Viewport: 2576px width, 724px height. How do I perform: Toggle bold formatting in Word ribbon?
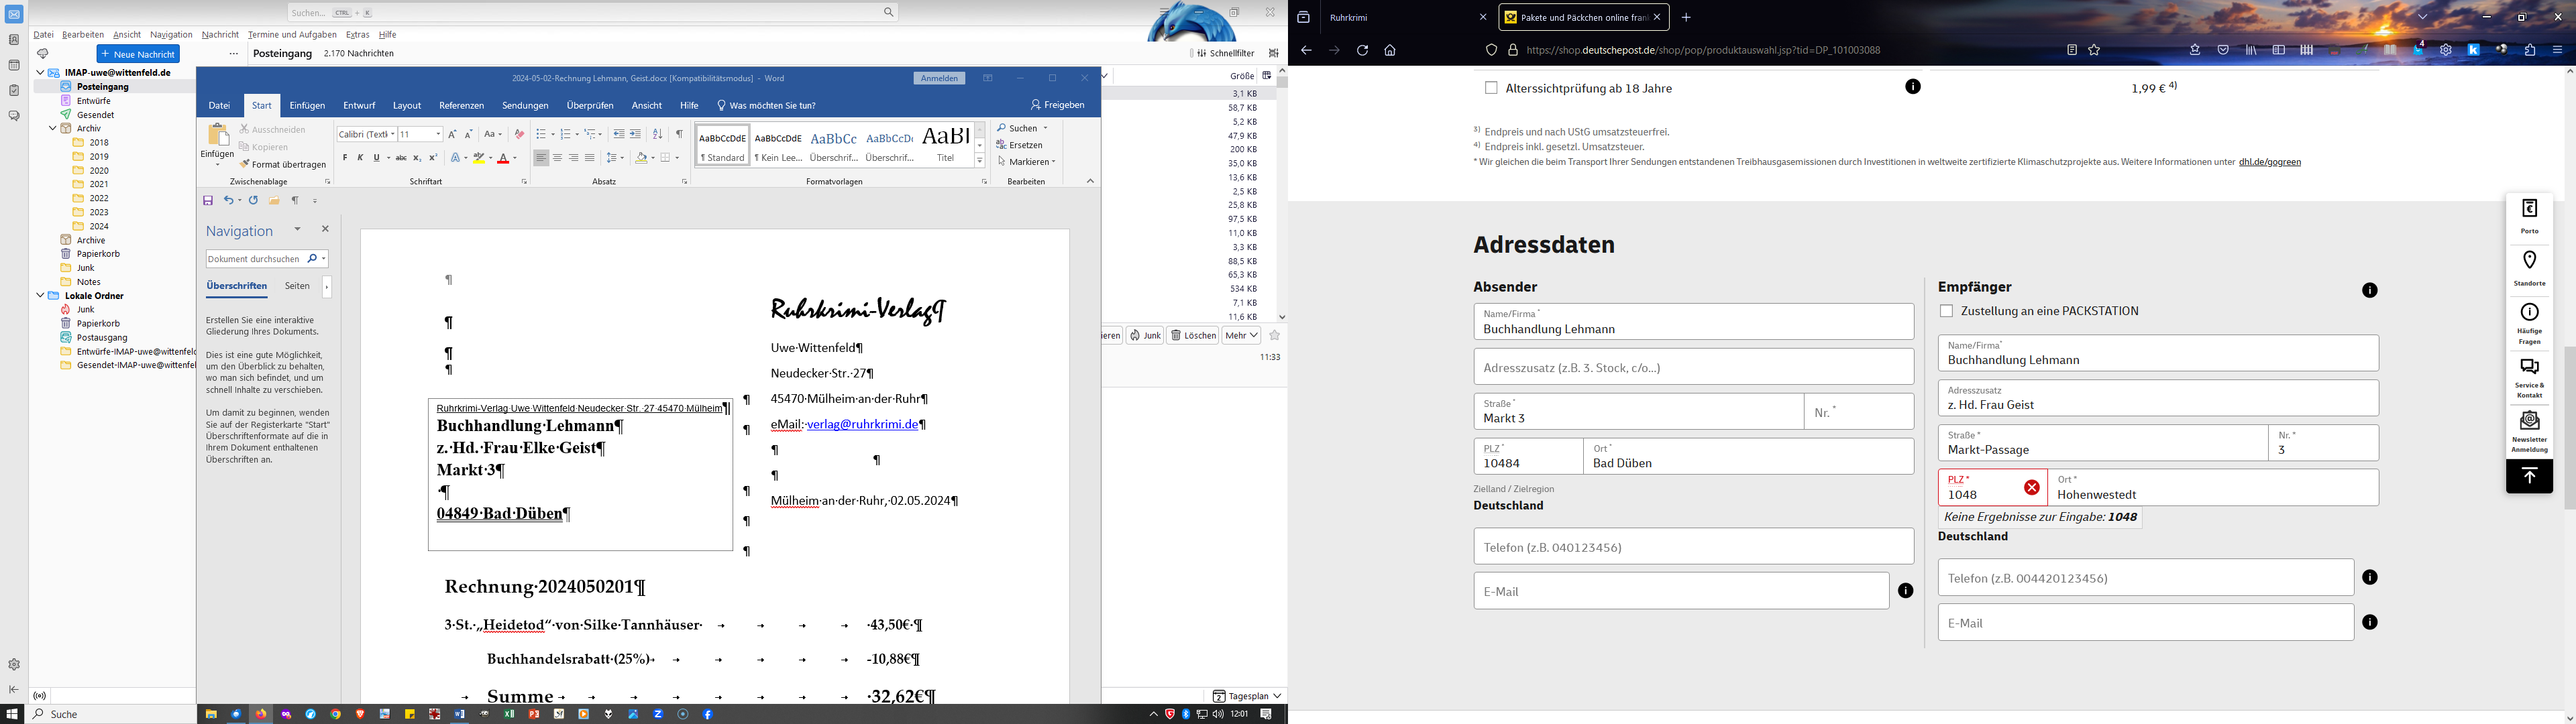click(x=345, y=158)
